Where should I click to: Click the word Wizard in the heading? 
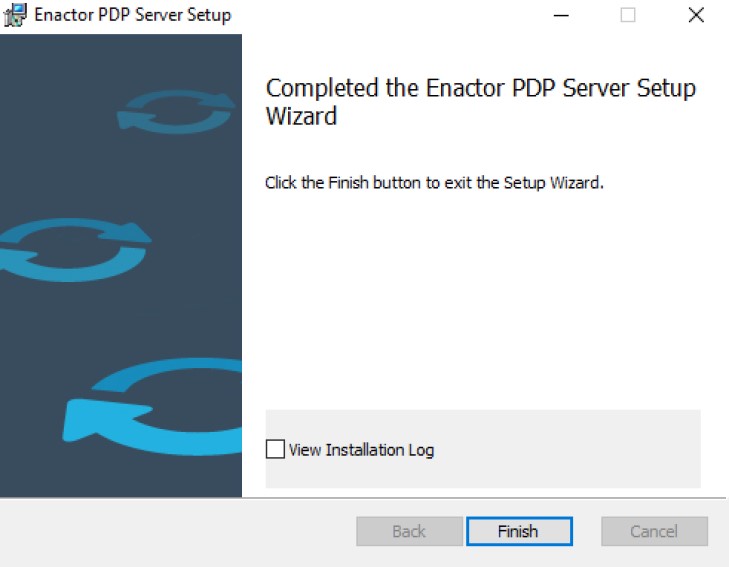pos(301,116)
